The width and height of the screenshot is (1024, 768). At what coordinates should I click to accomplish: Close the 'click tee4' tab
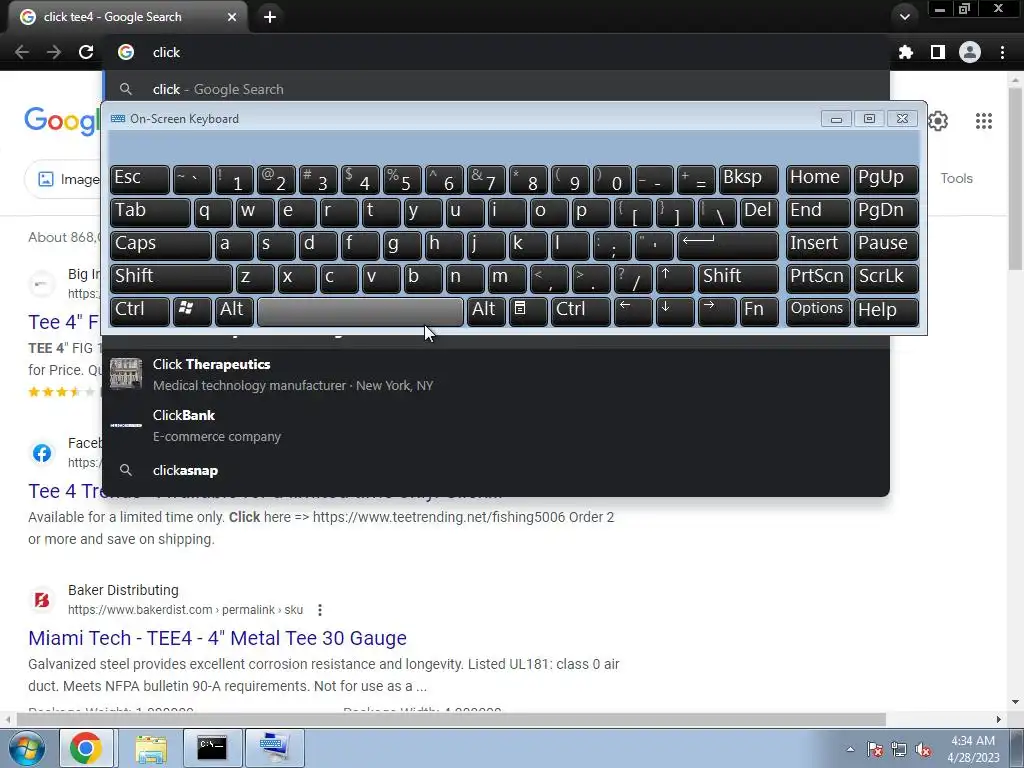[x=232, y=17]
